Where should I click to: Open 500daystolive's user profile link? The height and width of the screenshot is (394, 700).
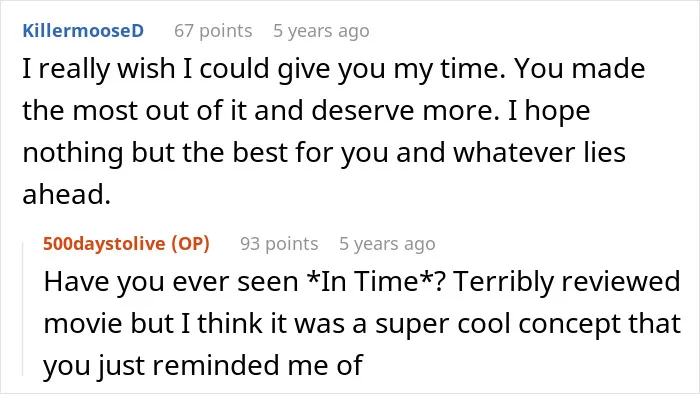[104, 244]
